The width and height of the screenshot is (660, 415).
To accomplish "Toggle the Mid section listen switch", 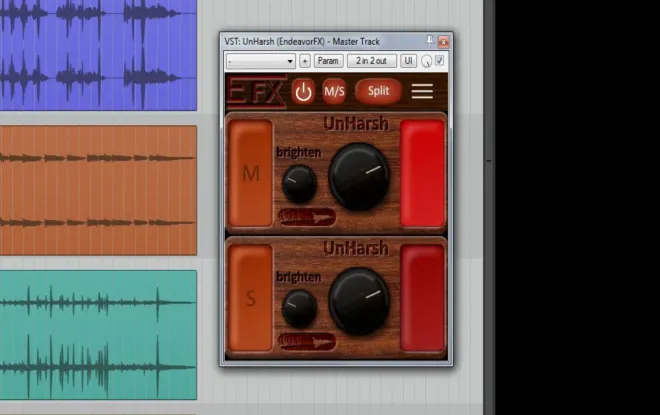I will pyautogui.click(x=307, y=217).
